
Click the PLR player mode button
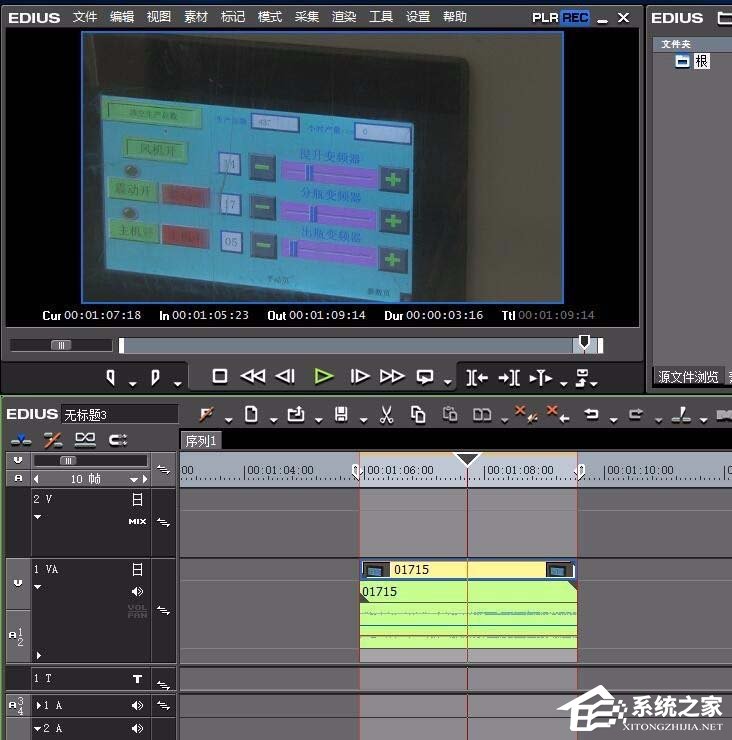coord(546,18)
